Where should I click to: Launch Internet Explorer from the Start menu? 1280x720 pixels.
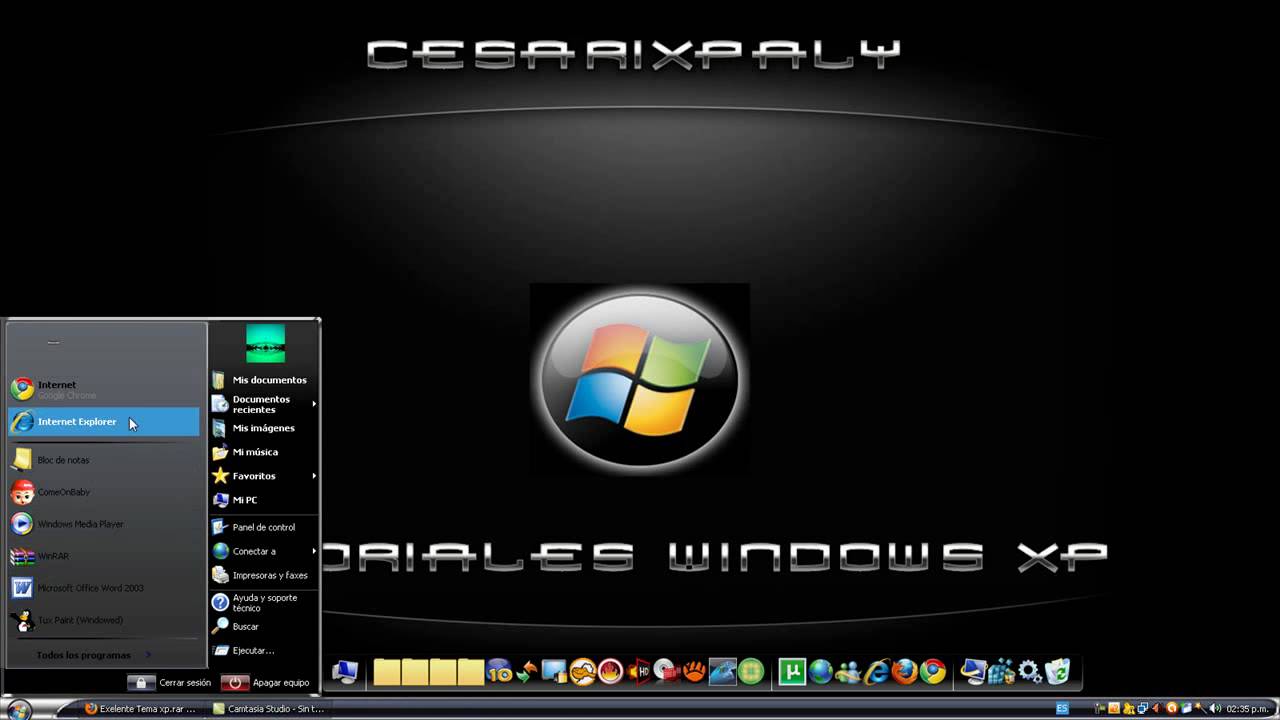(103, 422)
